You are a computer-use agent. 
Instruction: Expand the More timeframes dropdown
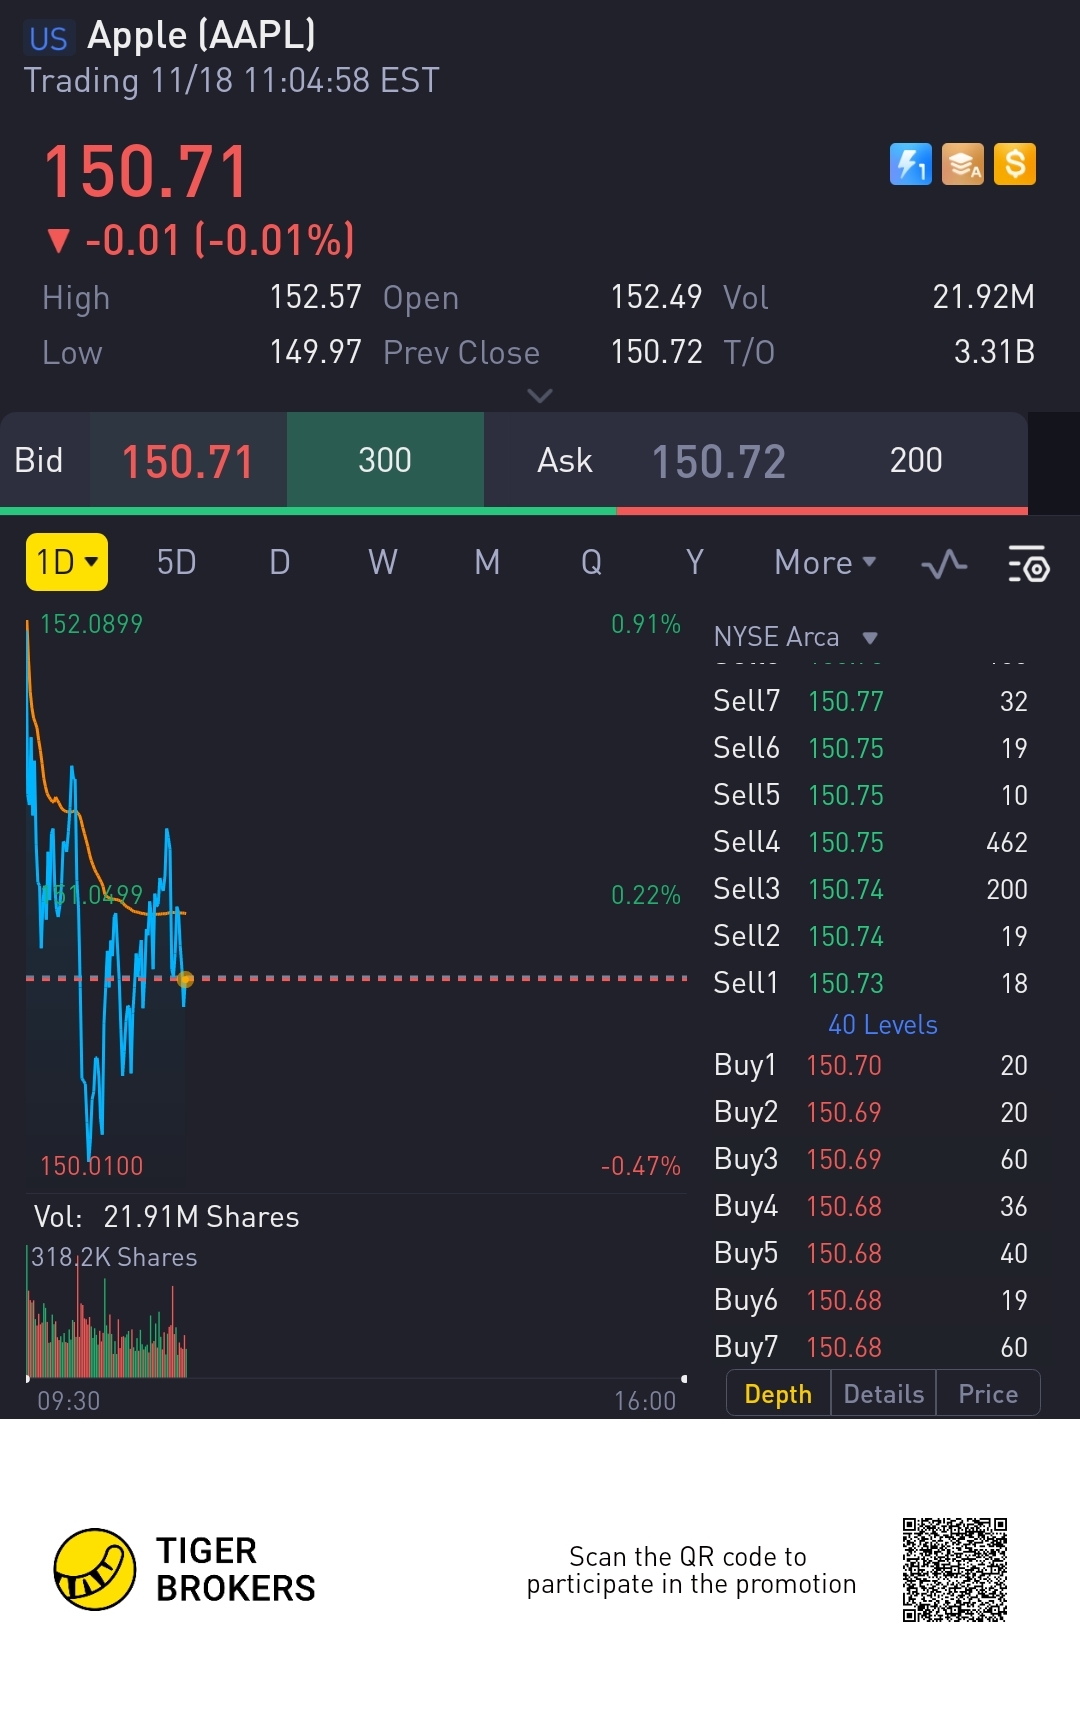coord(825,563)
